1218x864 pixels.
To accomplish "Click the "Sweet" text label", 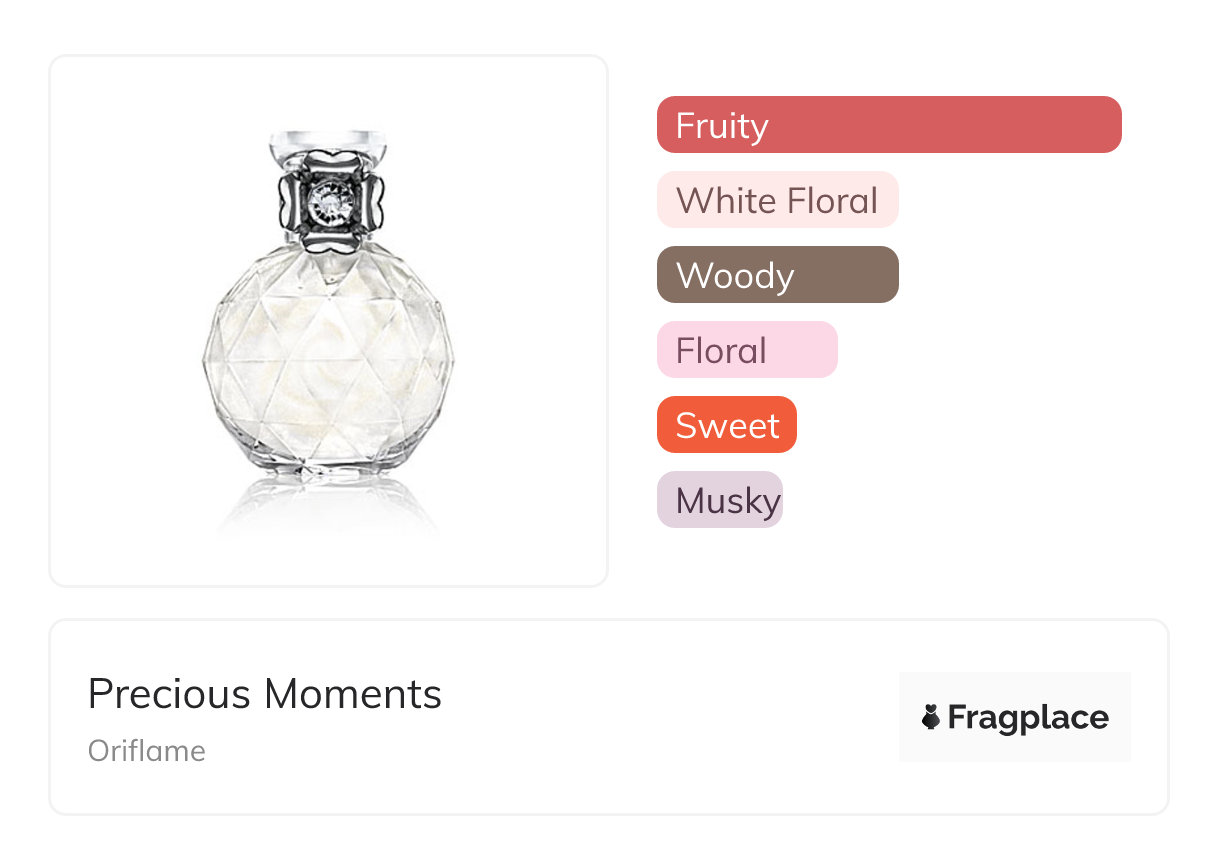I will point(727,426).
